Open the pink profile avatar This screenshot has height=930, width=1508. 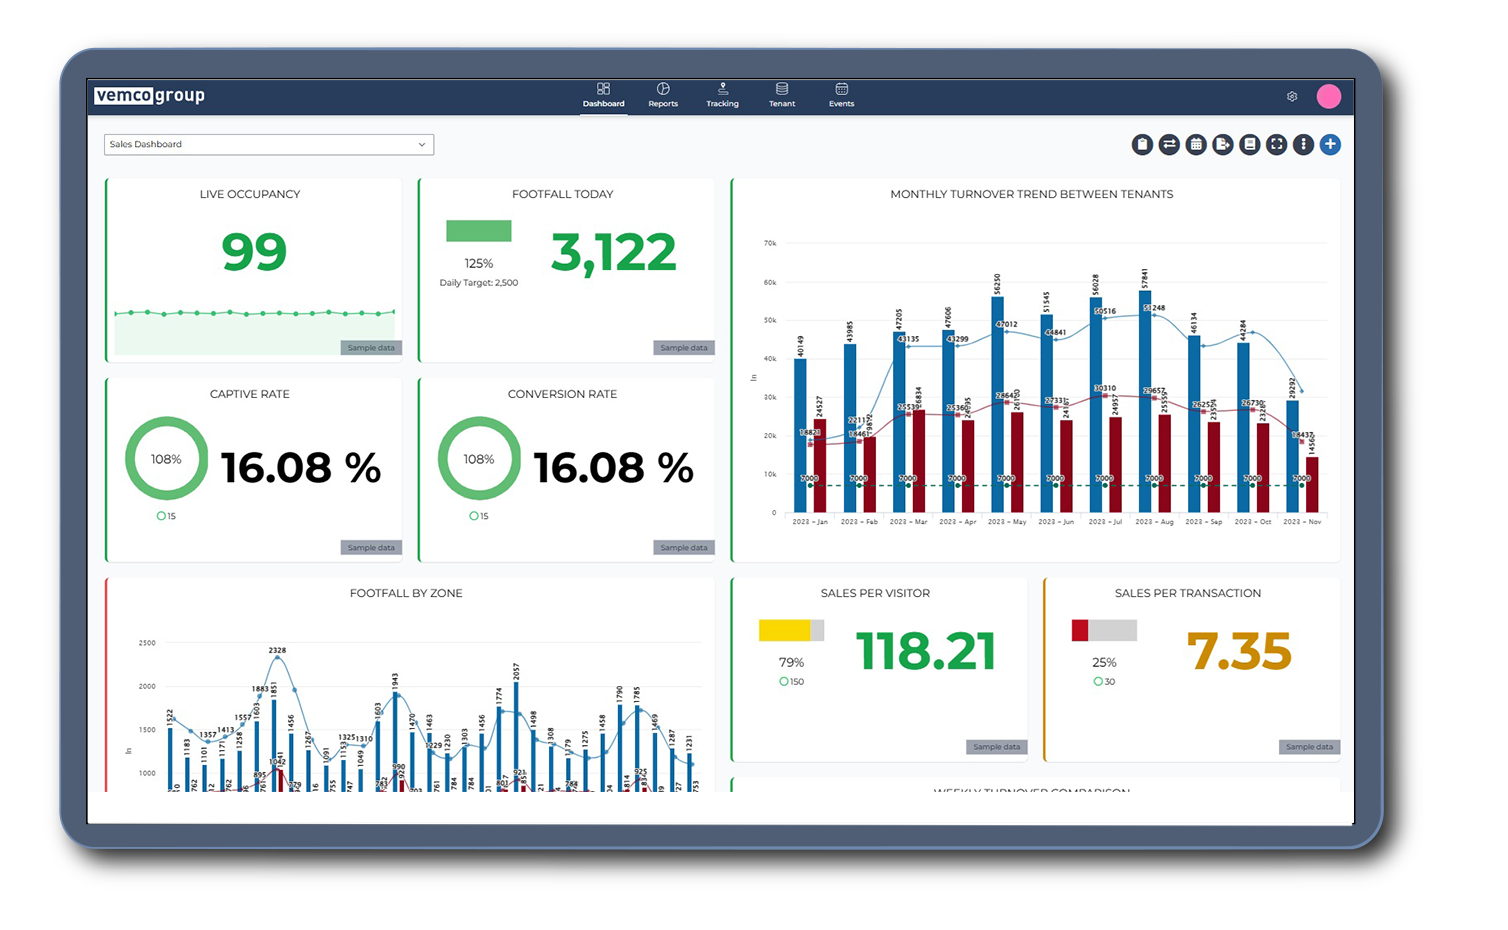pyautogui.click(x=1330, y=96)
